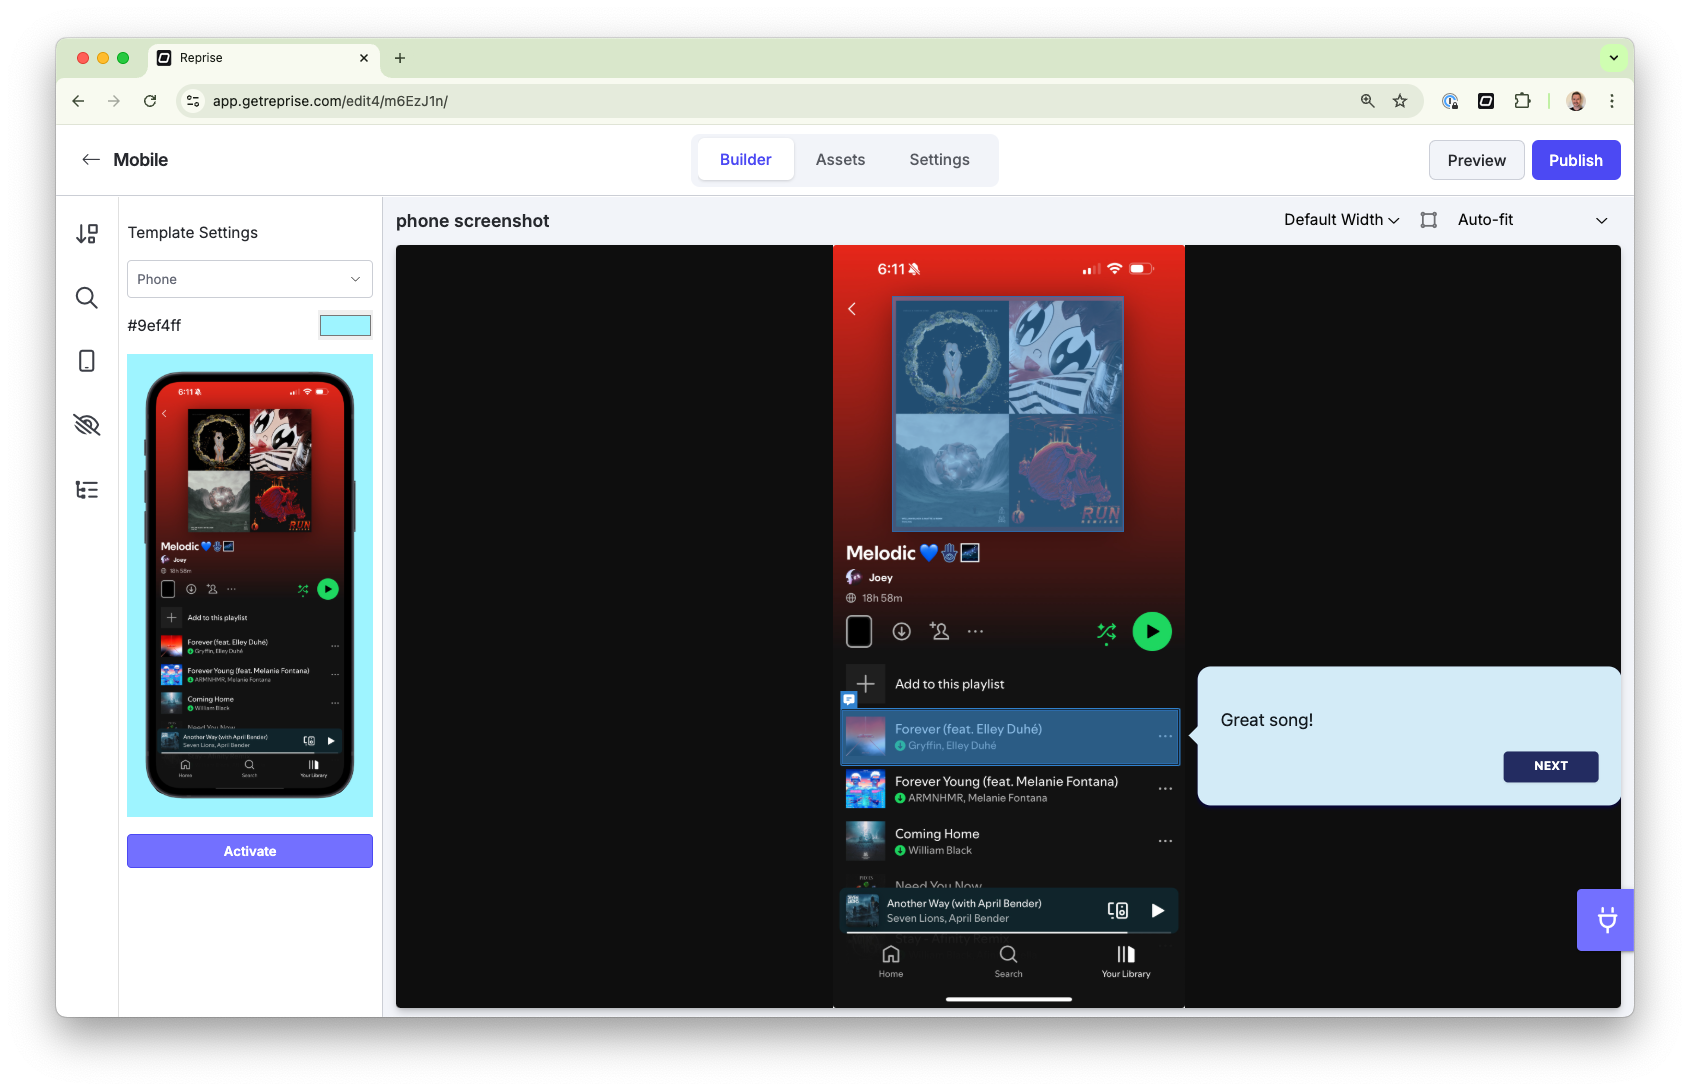Image resolution: width=1690 pixels, height=1091 pixels.
Task: Click NEXT in the Great song tooltip
Action: [x=1550, y=766]
